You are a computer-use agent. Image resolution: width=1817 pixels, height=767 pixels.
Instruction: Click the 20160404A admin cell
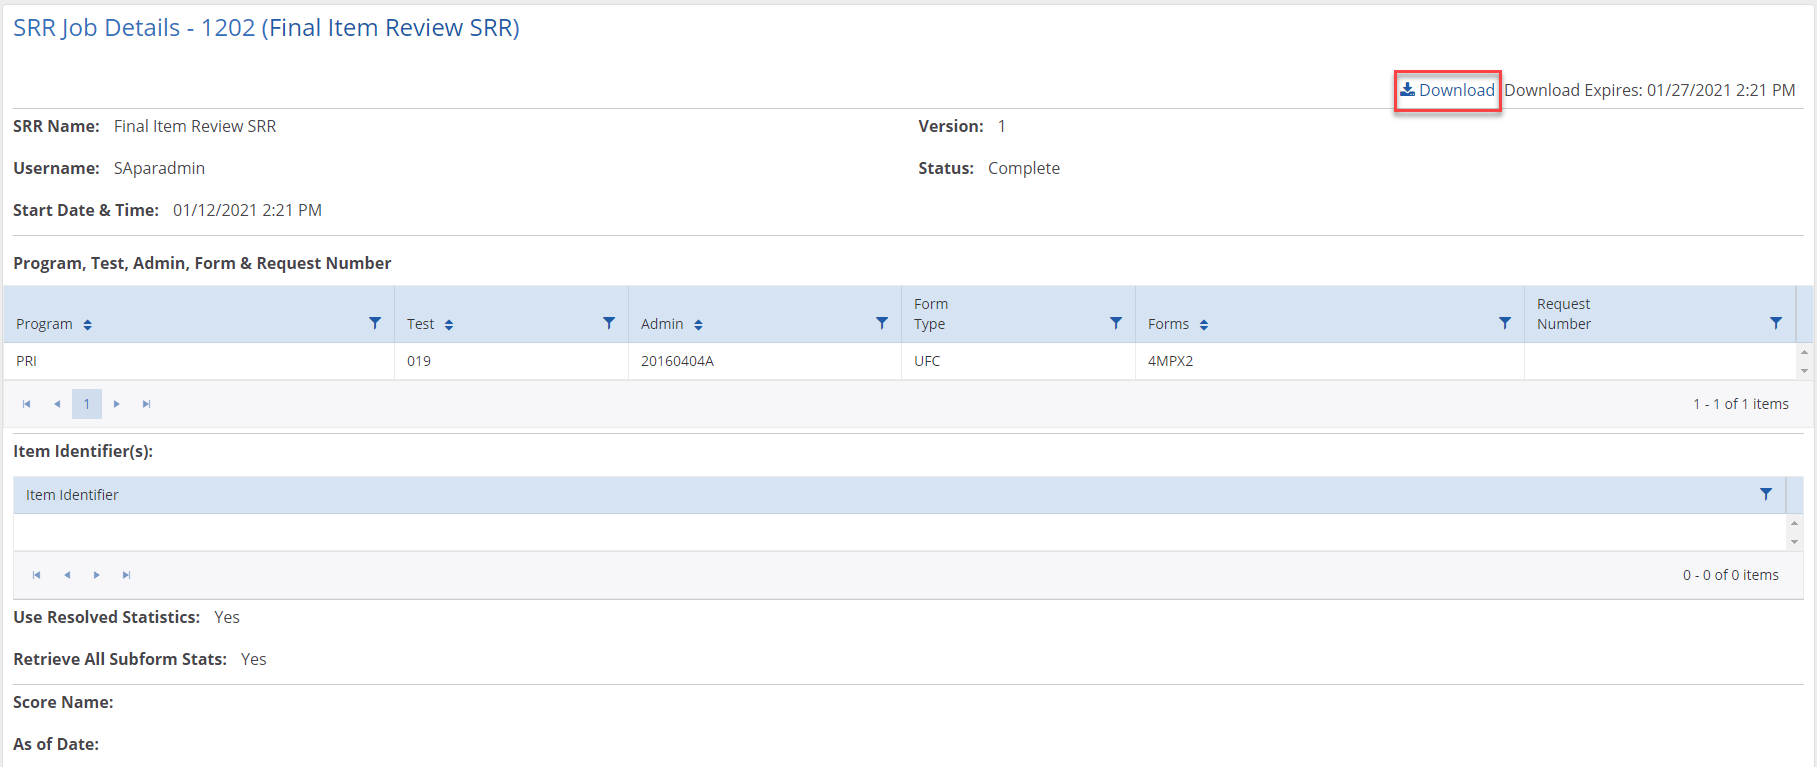pos(765,361)
